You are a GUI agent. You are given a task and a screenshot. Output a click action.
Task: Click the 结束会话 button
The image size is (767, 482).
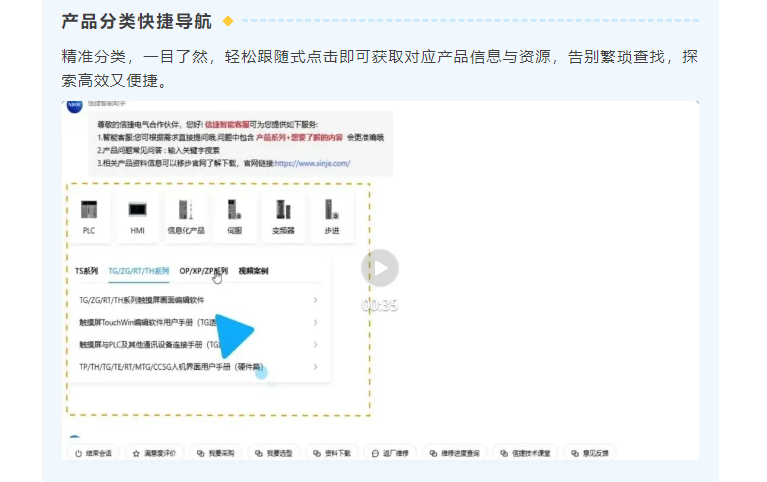click(x=94, y=453)
